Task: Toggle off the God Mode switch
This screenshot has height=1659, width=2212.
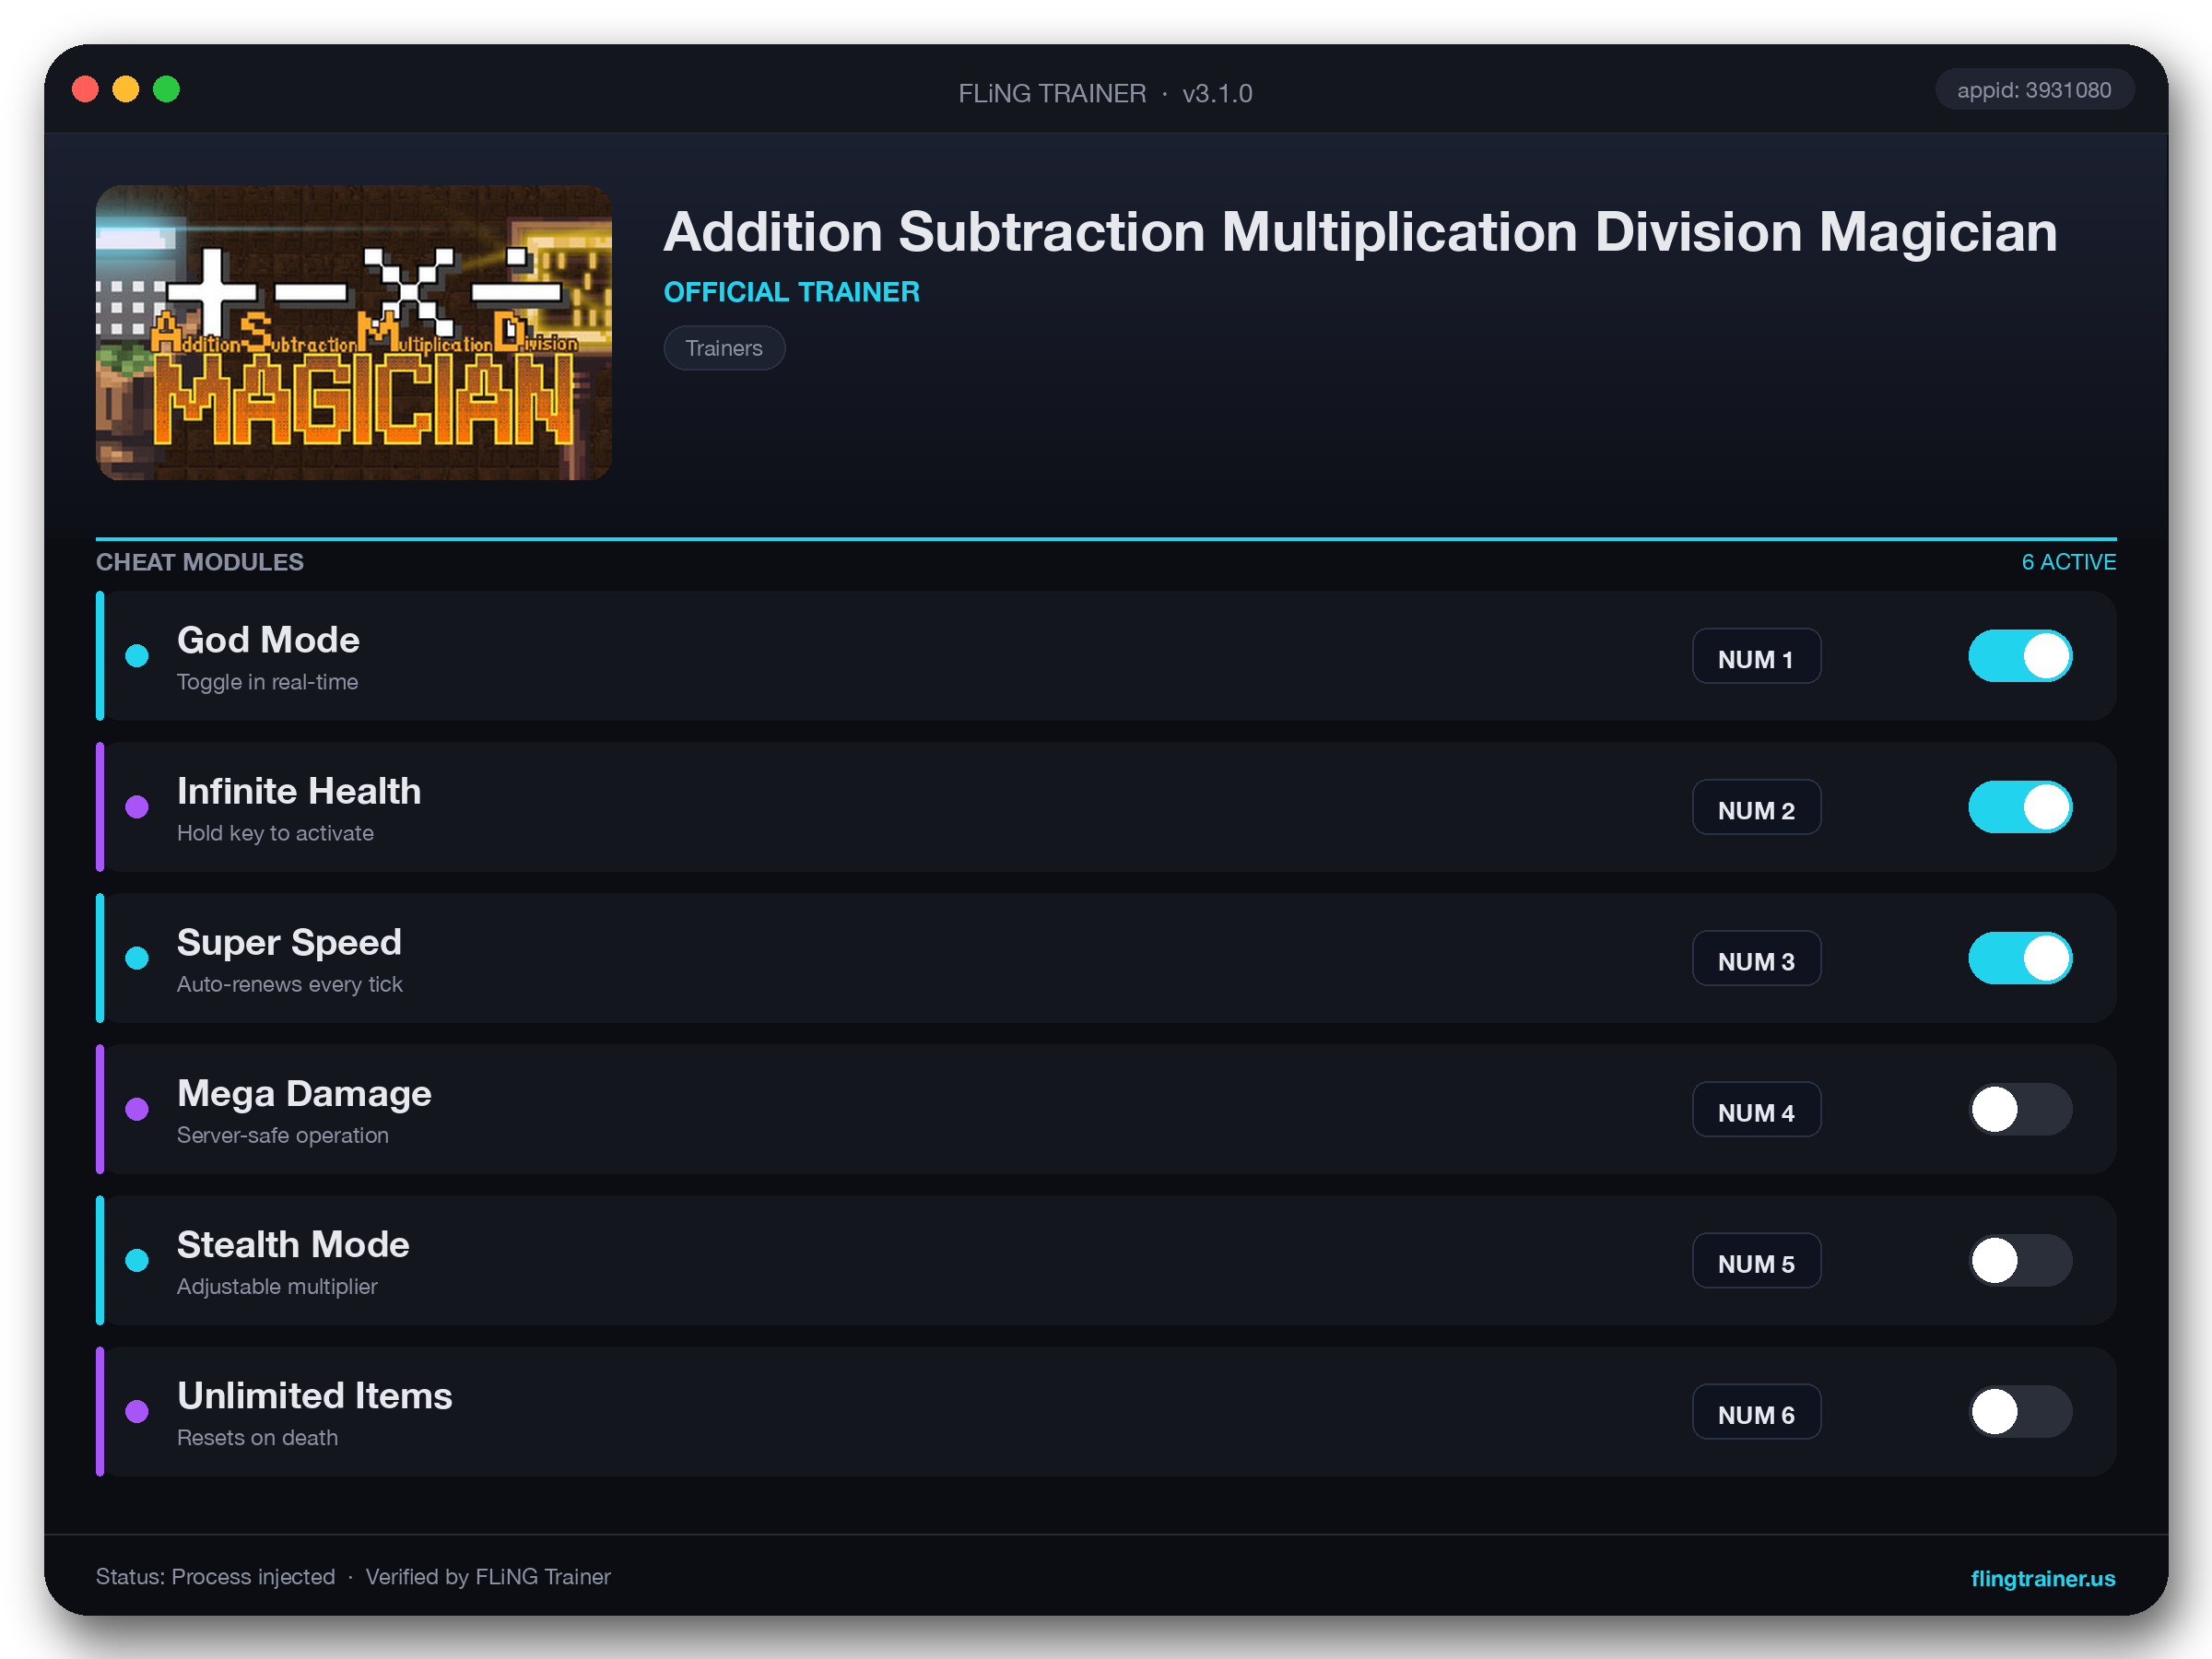Action: (2020, 656)
